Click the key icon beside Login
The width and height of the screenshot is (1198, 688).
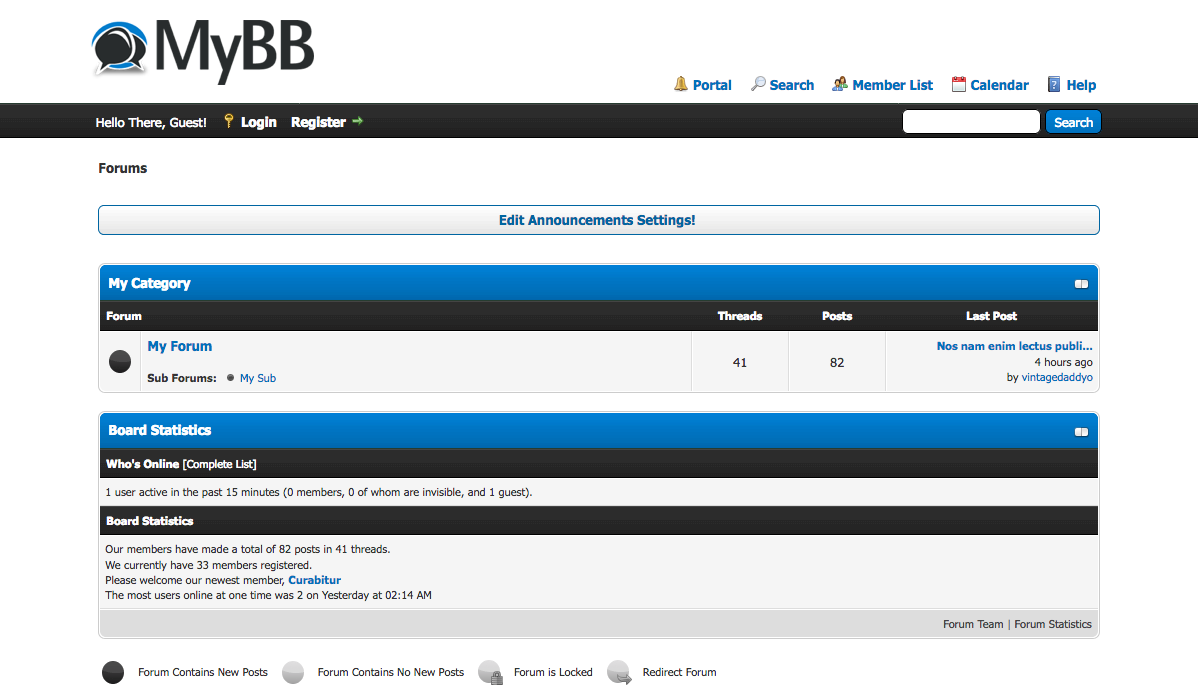point(228,121)
